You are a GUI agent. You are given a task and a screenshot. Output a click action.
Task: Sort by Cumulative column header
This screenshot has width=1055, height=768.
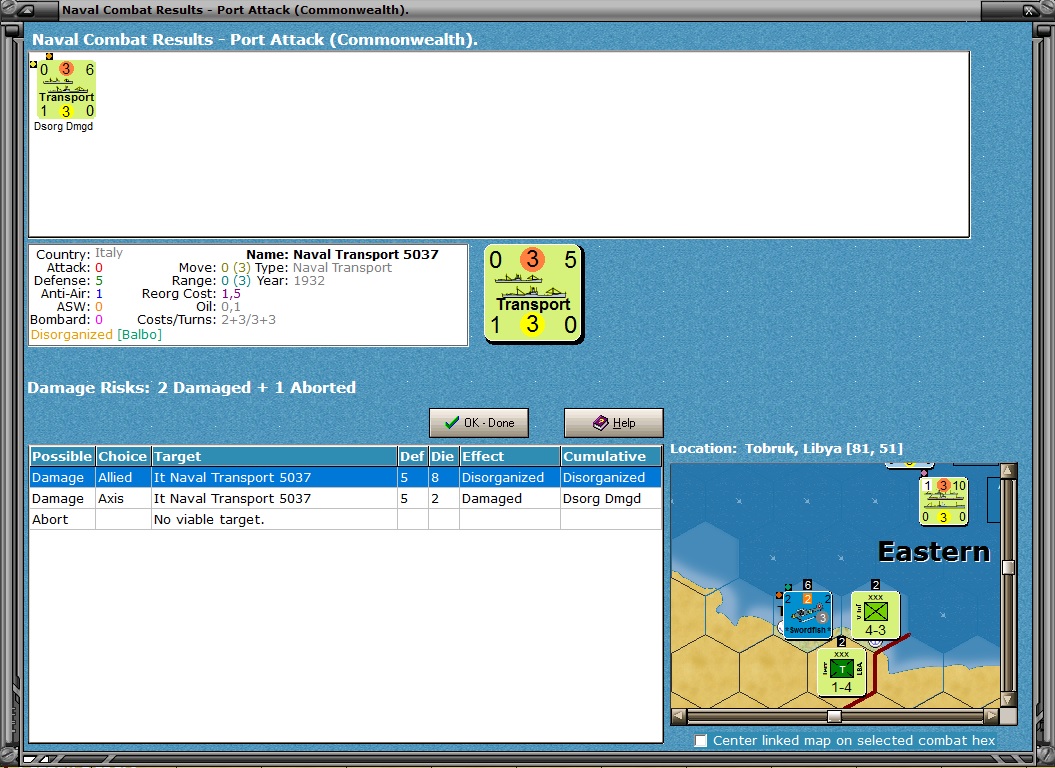tap(611, 456)
